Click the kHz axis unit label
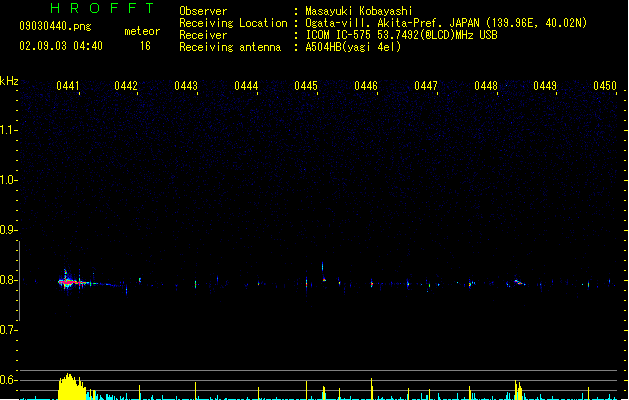This screenshot has height=400, width=629. click(x=9, y=81)
